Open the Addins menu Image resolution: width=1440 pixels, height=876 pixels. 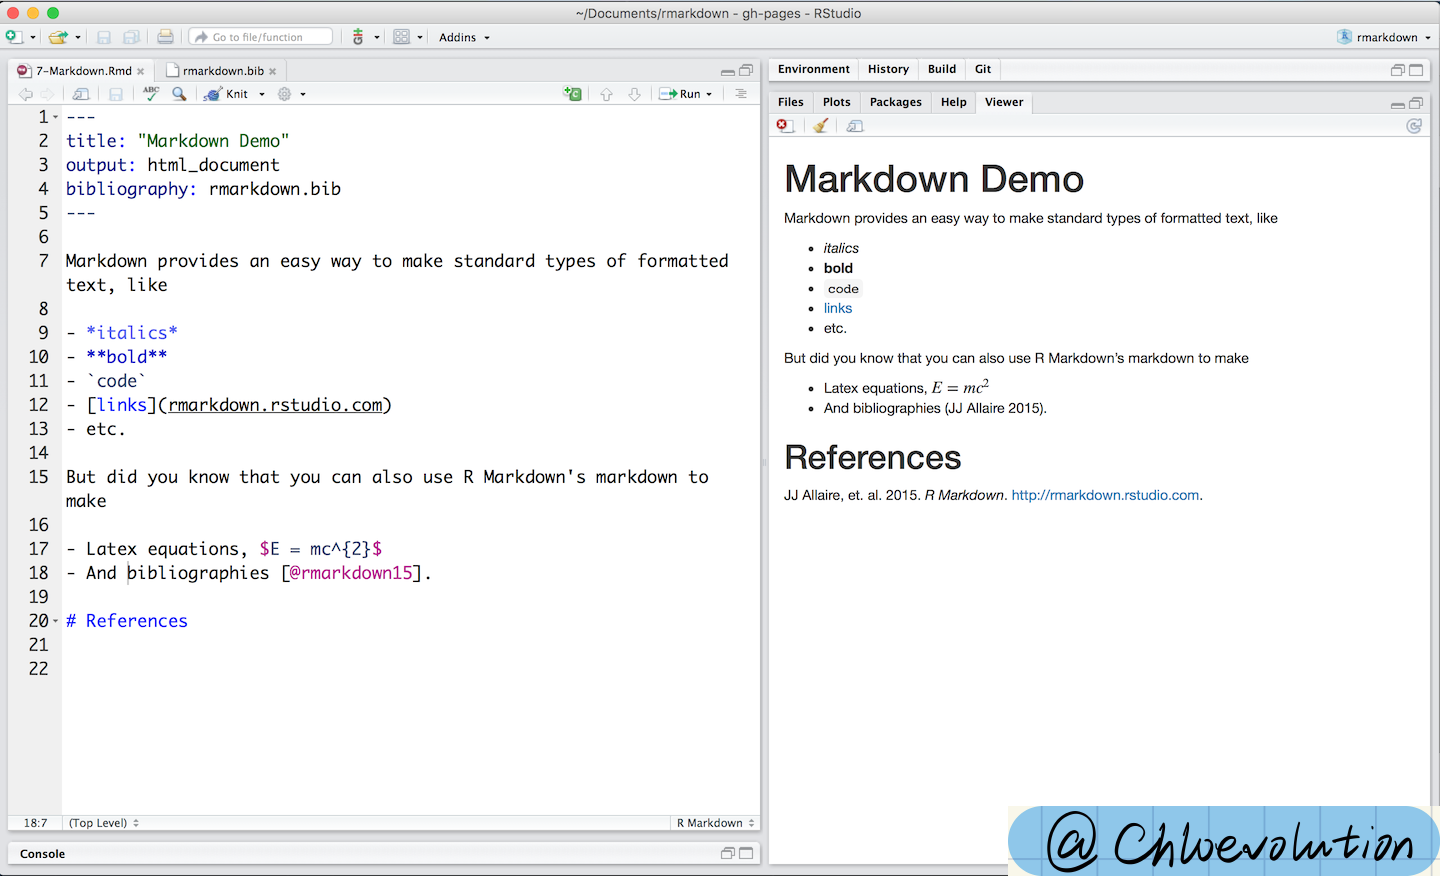click(x=464, y=37)
